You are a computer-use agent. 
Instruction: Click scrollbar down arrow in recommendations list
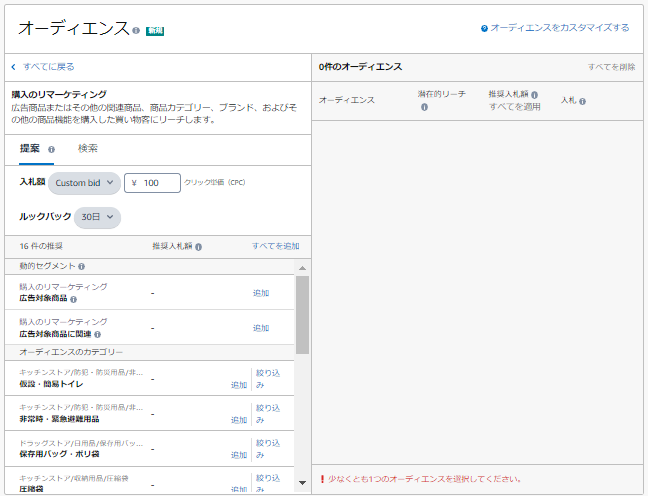click(303, 483)
